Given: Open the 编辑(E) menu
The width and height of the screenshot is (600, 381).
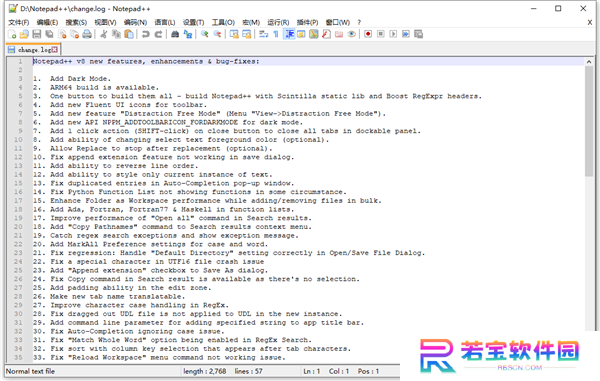Looking at the screenshot, I should point(47,22).
